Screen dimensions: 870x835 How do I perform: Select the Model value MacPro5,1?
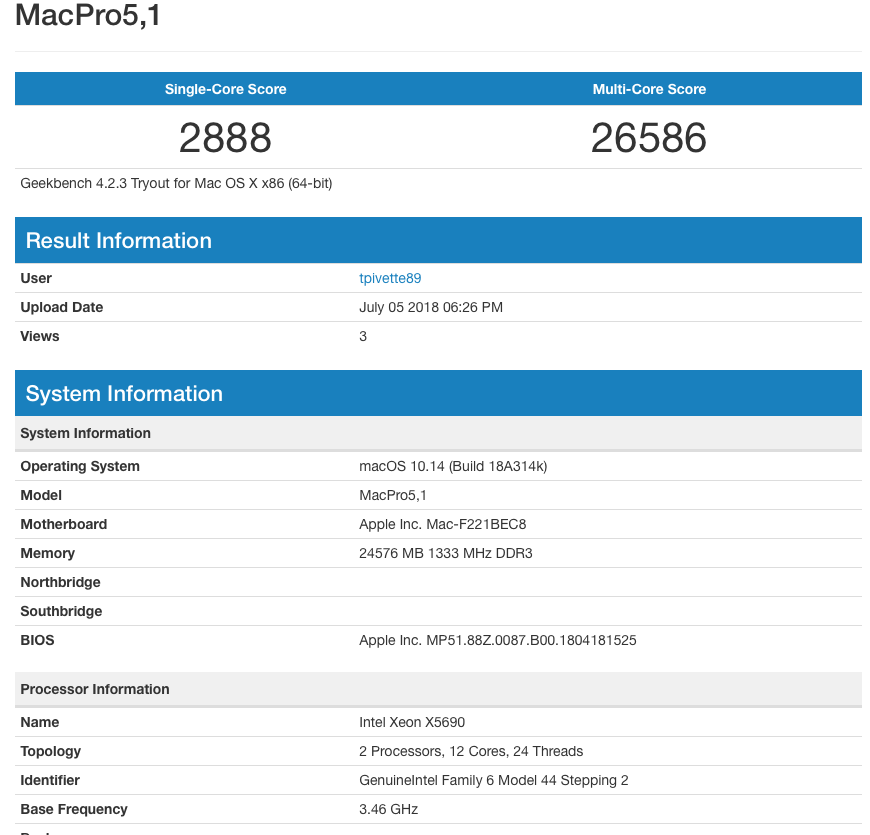(x=393, y=495)
